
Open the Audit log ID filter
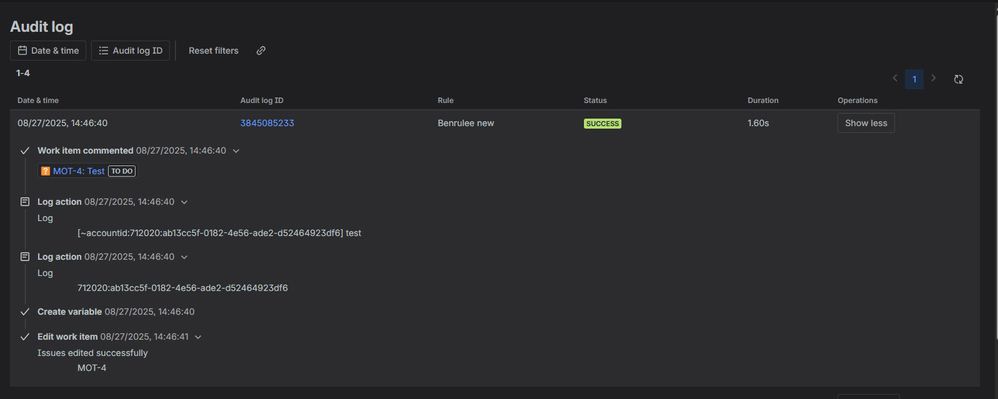coord(130,50)
